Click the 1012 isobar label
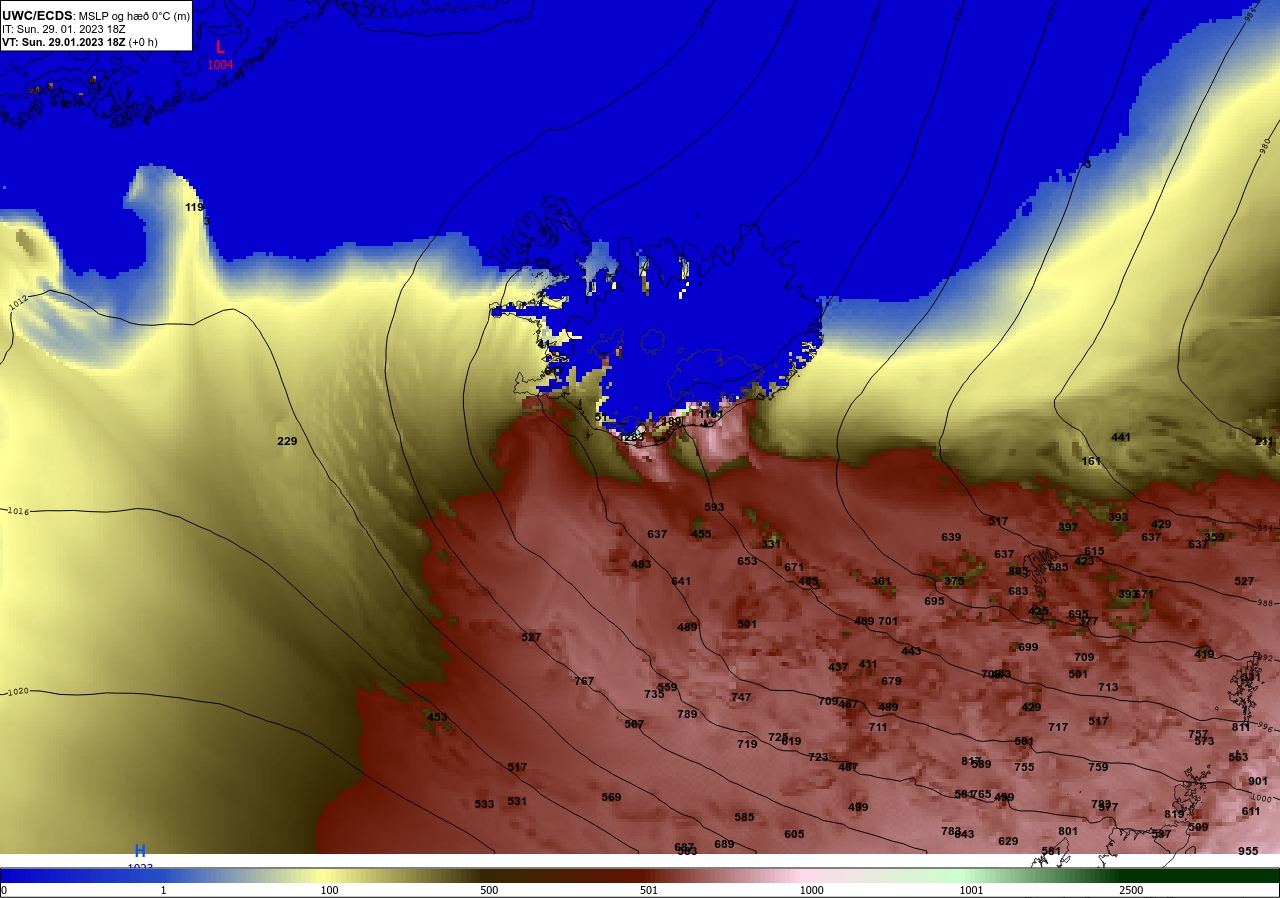The width and height of the screenshot is (1280, 898). (18, 302)
